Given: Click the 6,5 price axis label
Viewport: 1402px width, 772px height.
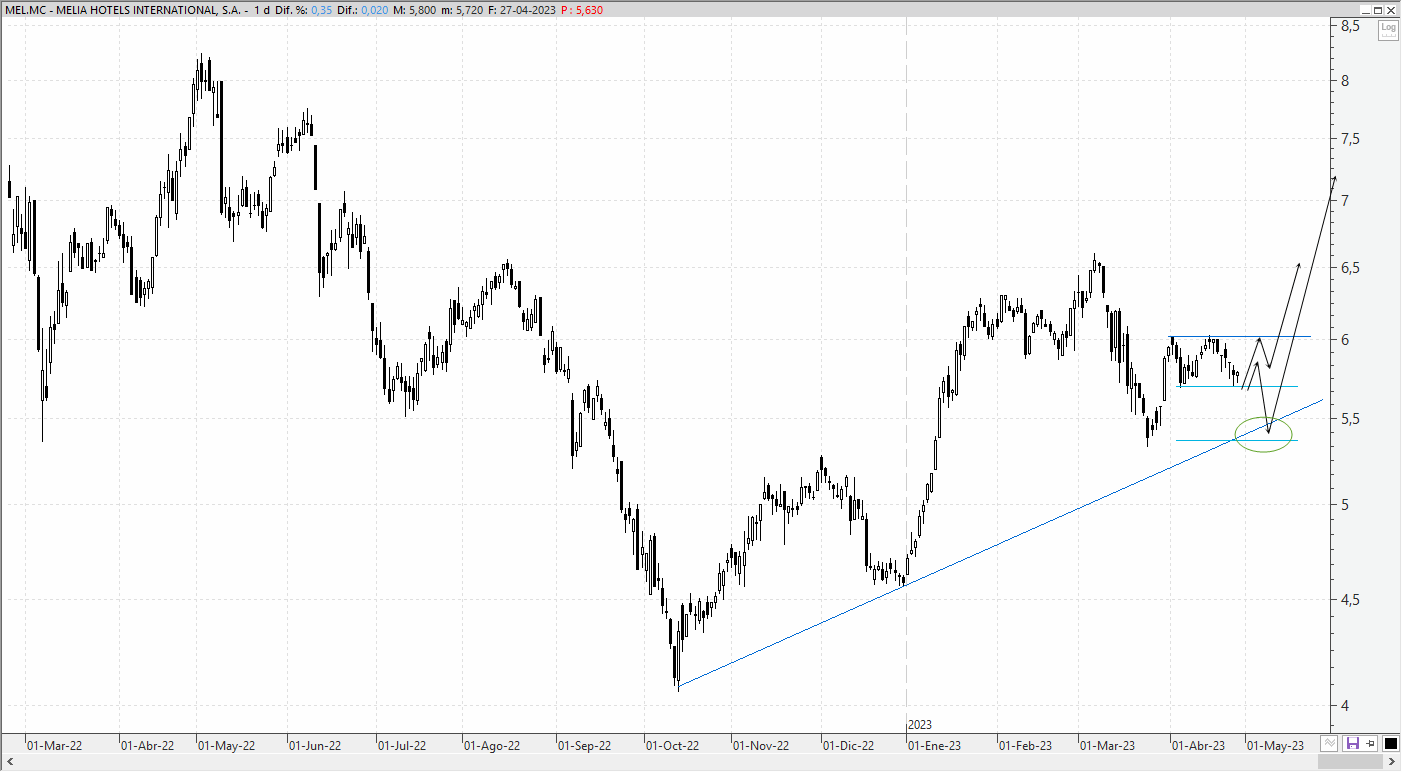Looking at the screenshot, I should pyautogui.click(x=1350, y=267).
